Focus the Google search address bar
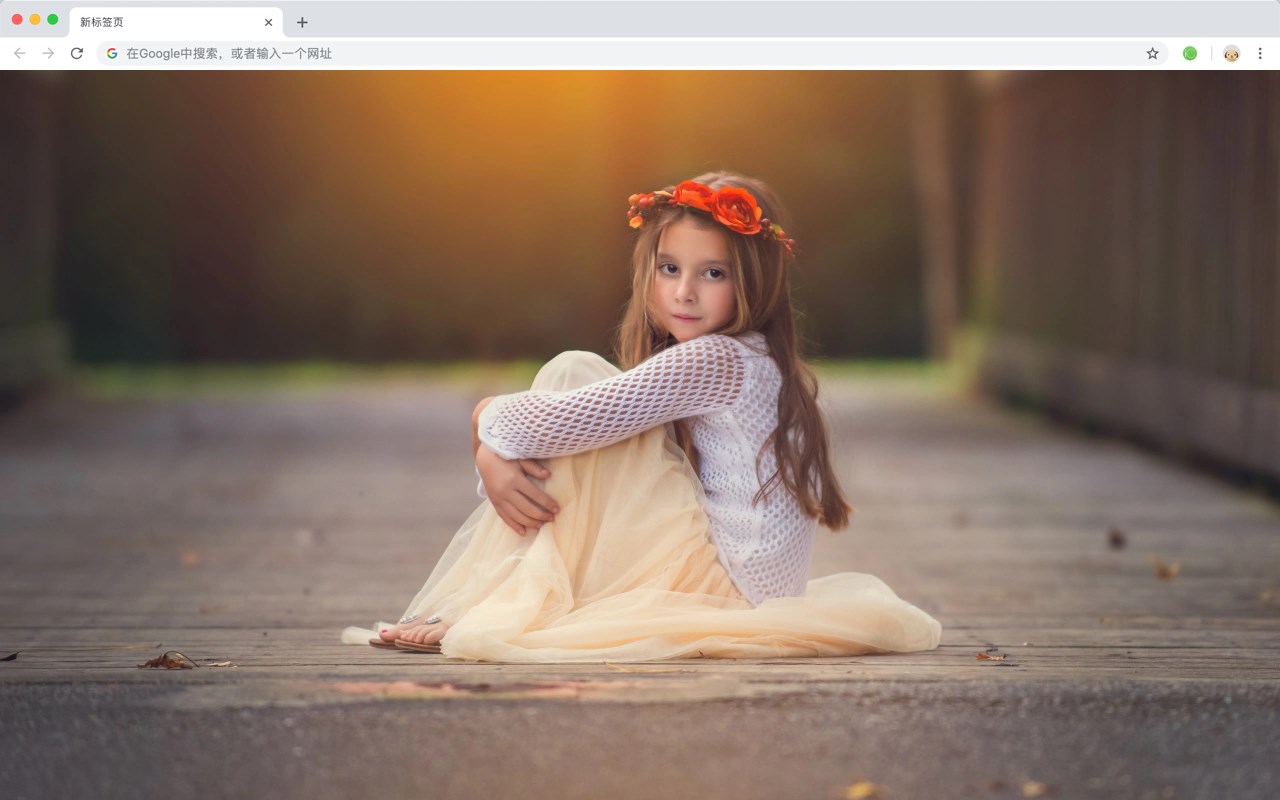Screen dimensions: 1280x800 pyautogui.click(x=632, y=53)
